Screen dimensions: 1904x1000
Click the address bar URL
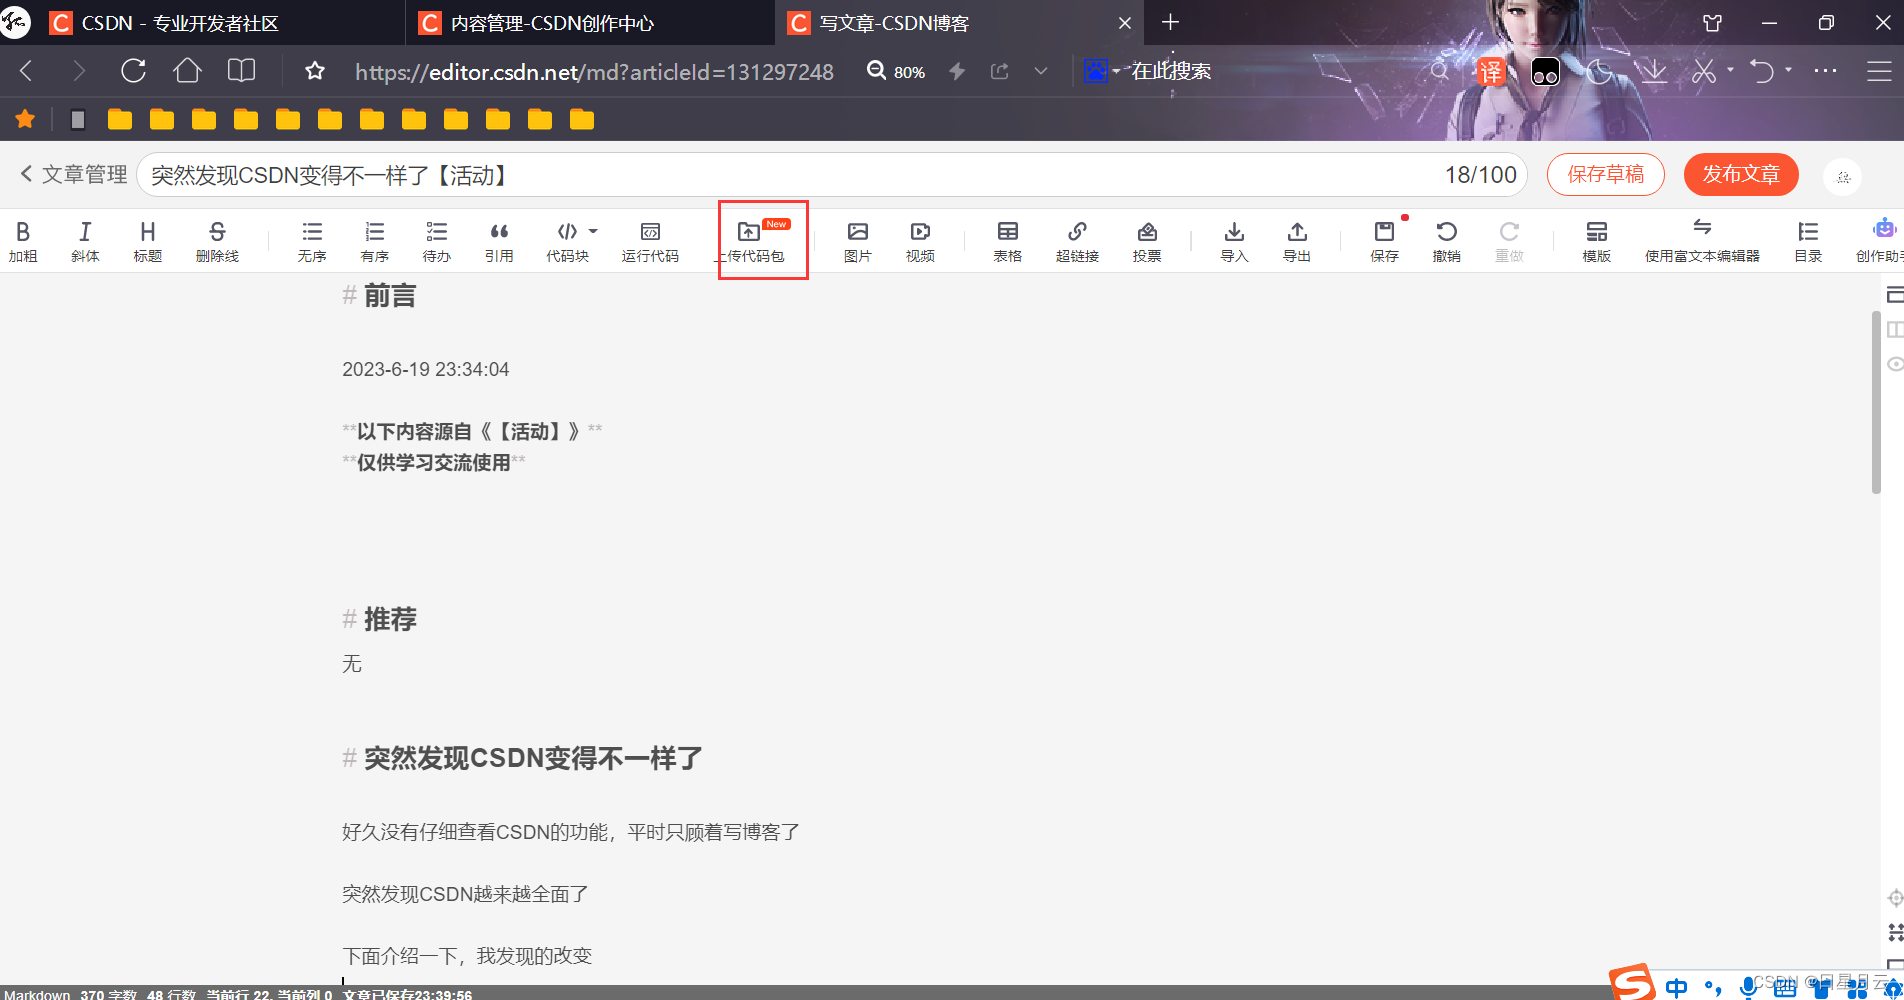pyautogui.click(x=594, y=72)
